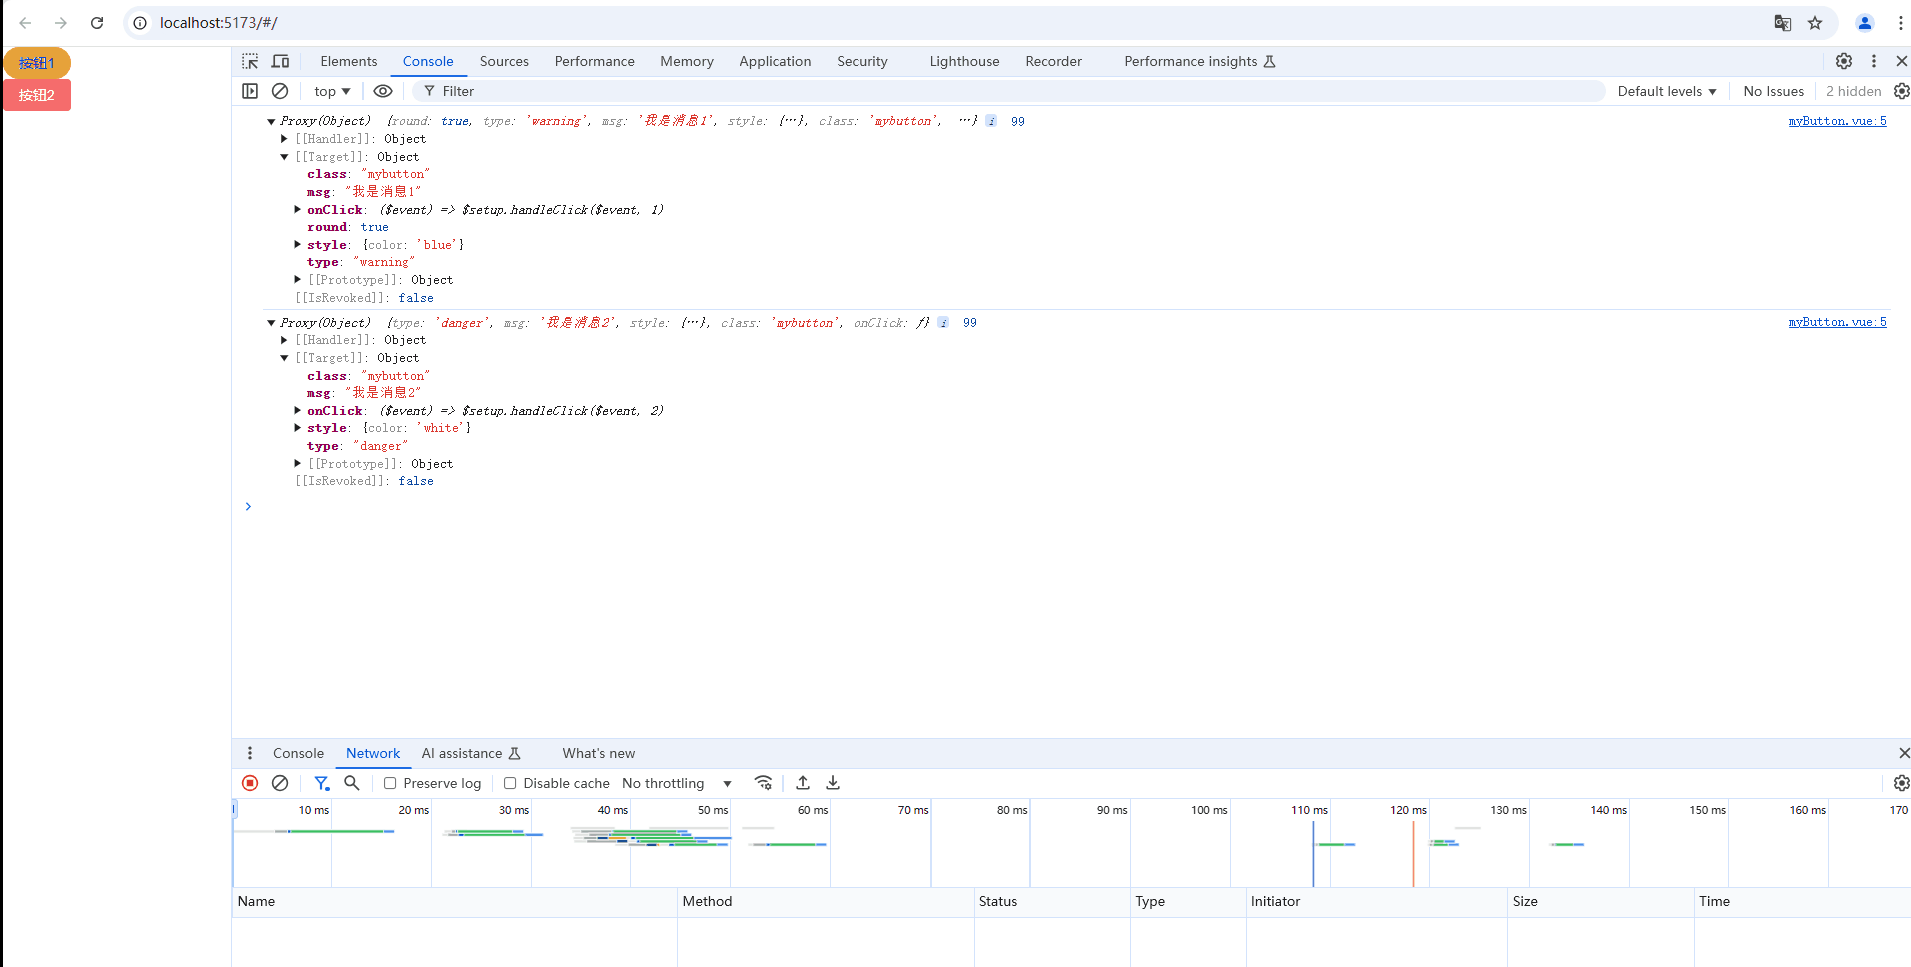Viewport: 1911px width, 967px height.
Task: Focus the console Filter input
Action: [1008, 91]
